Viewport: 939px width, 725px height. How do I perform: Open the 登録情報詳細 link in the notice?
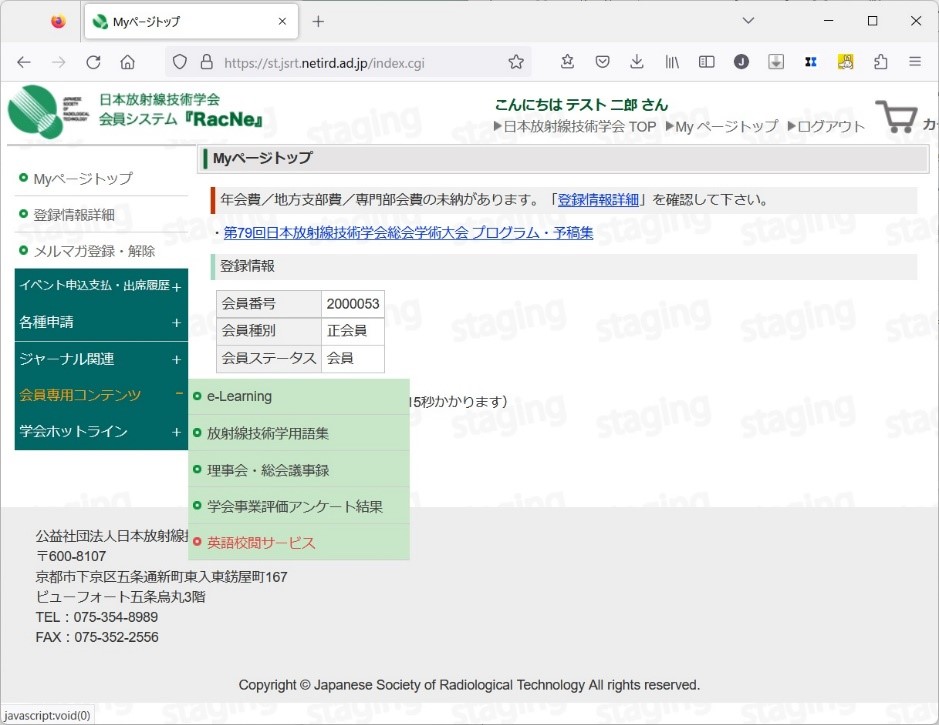(598, 200)
